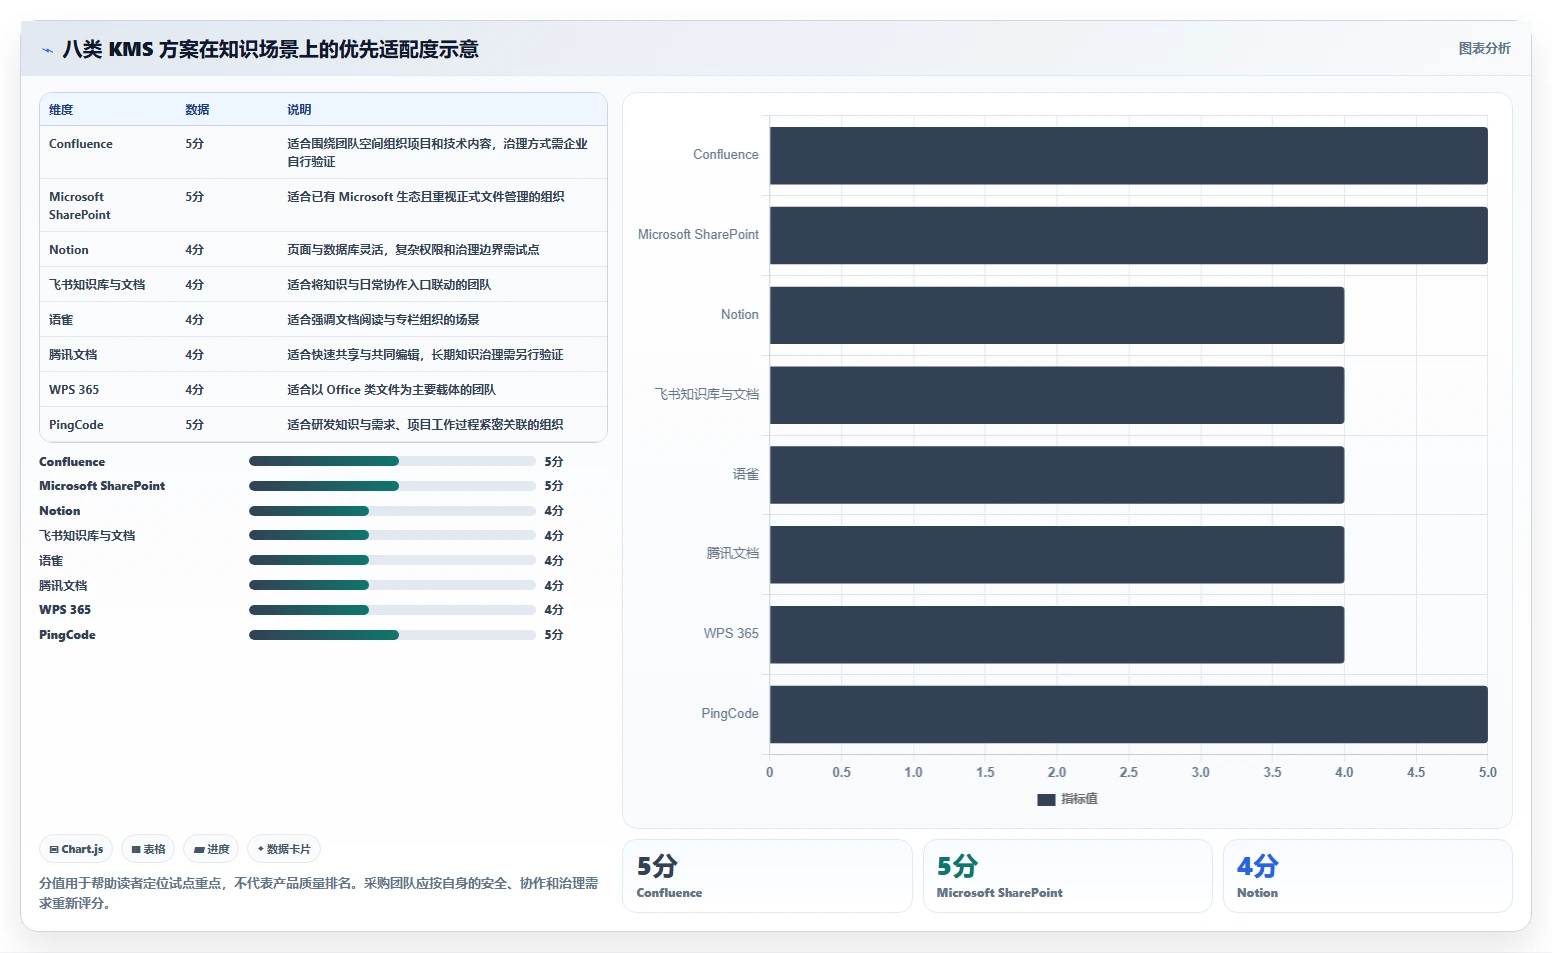Click the PingCode y-axis label in chart

click(730, 714)
